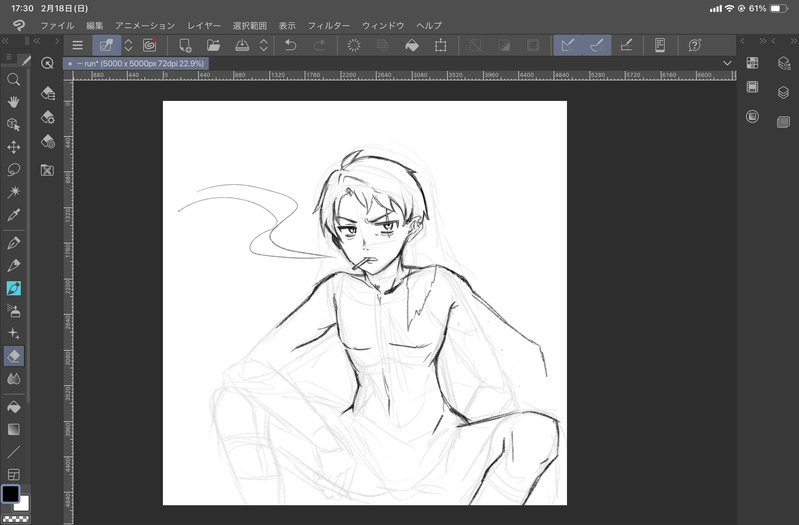Click the Fill icon in command bar
Viewport: 799px width, 525px height.
[x=412, y=45]
